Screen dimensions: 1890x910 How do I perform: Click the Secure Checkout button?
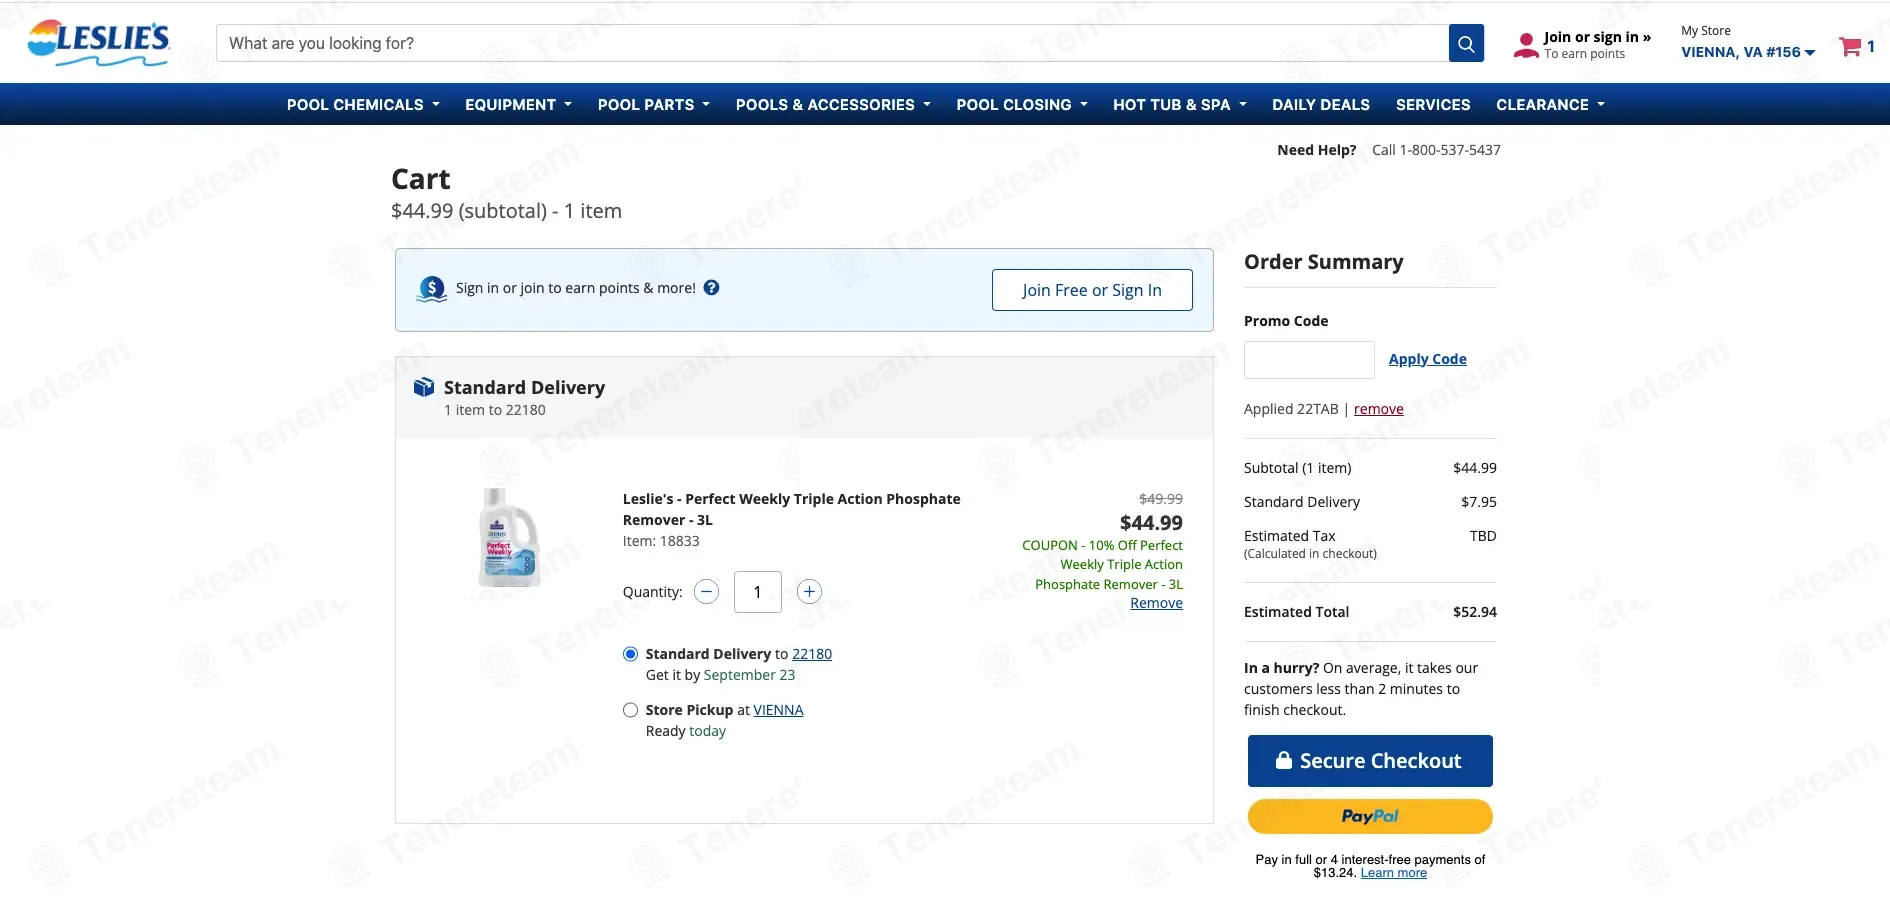[x=1370, y=761]
